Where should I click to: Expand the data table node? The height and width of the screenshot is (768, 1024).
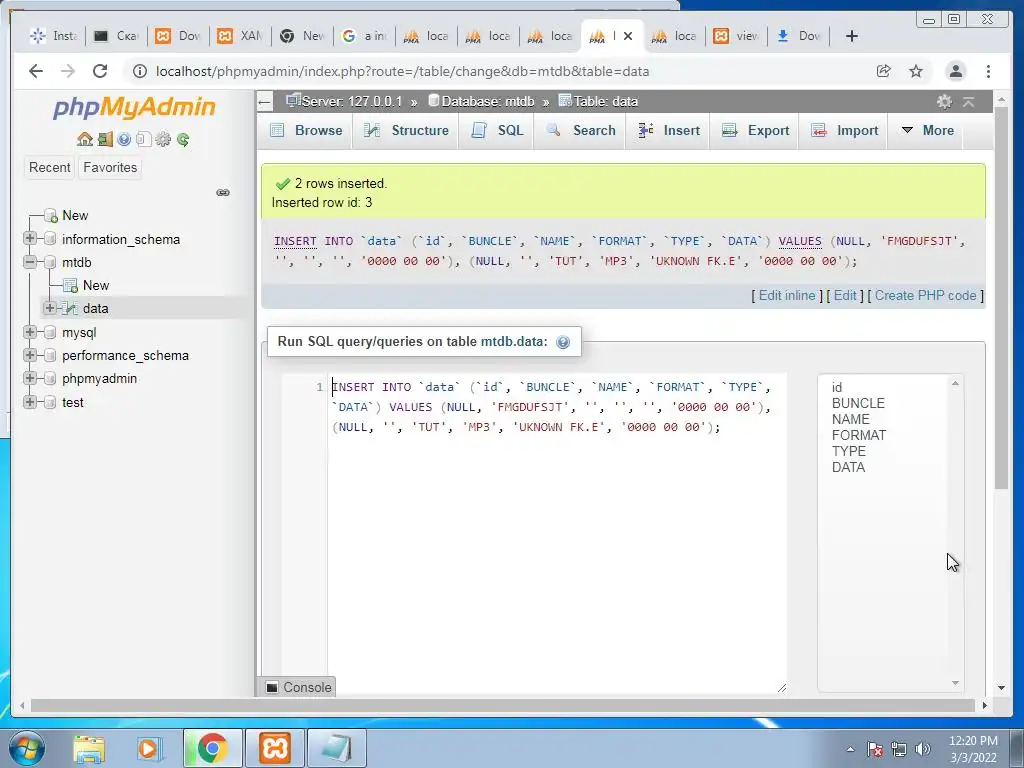click(50, 308)
